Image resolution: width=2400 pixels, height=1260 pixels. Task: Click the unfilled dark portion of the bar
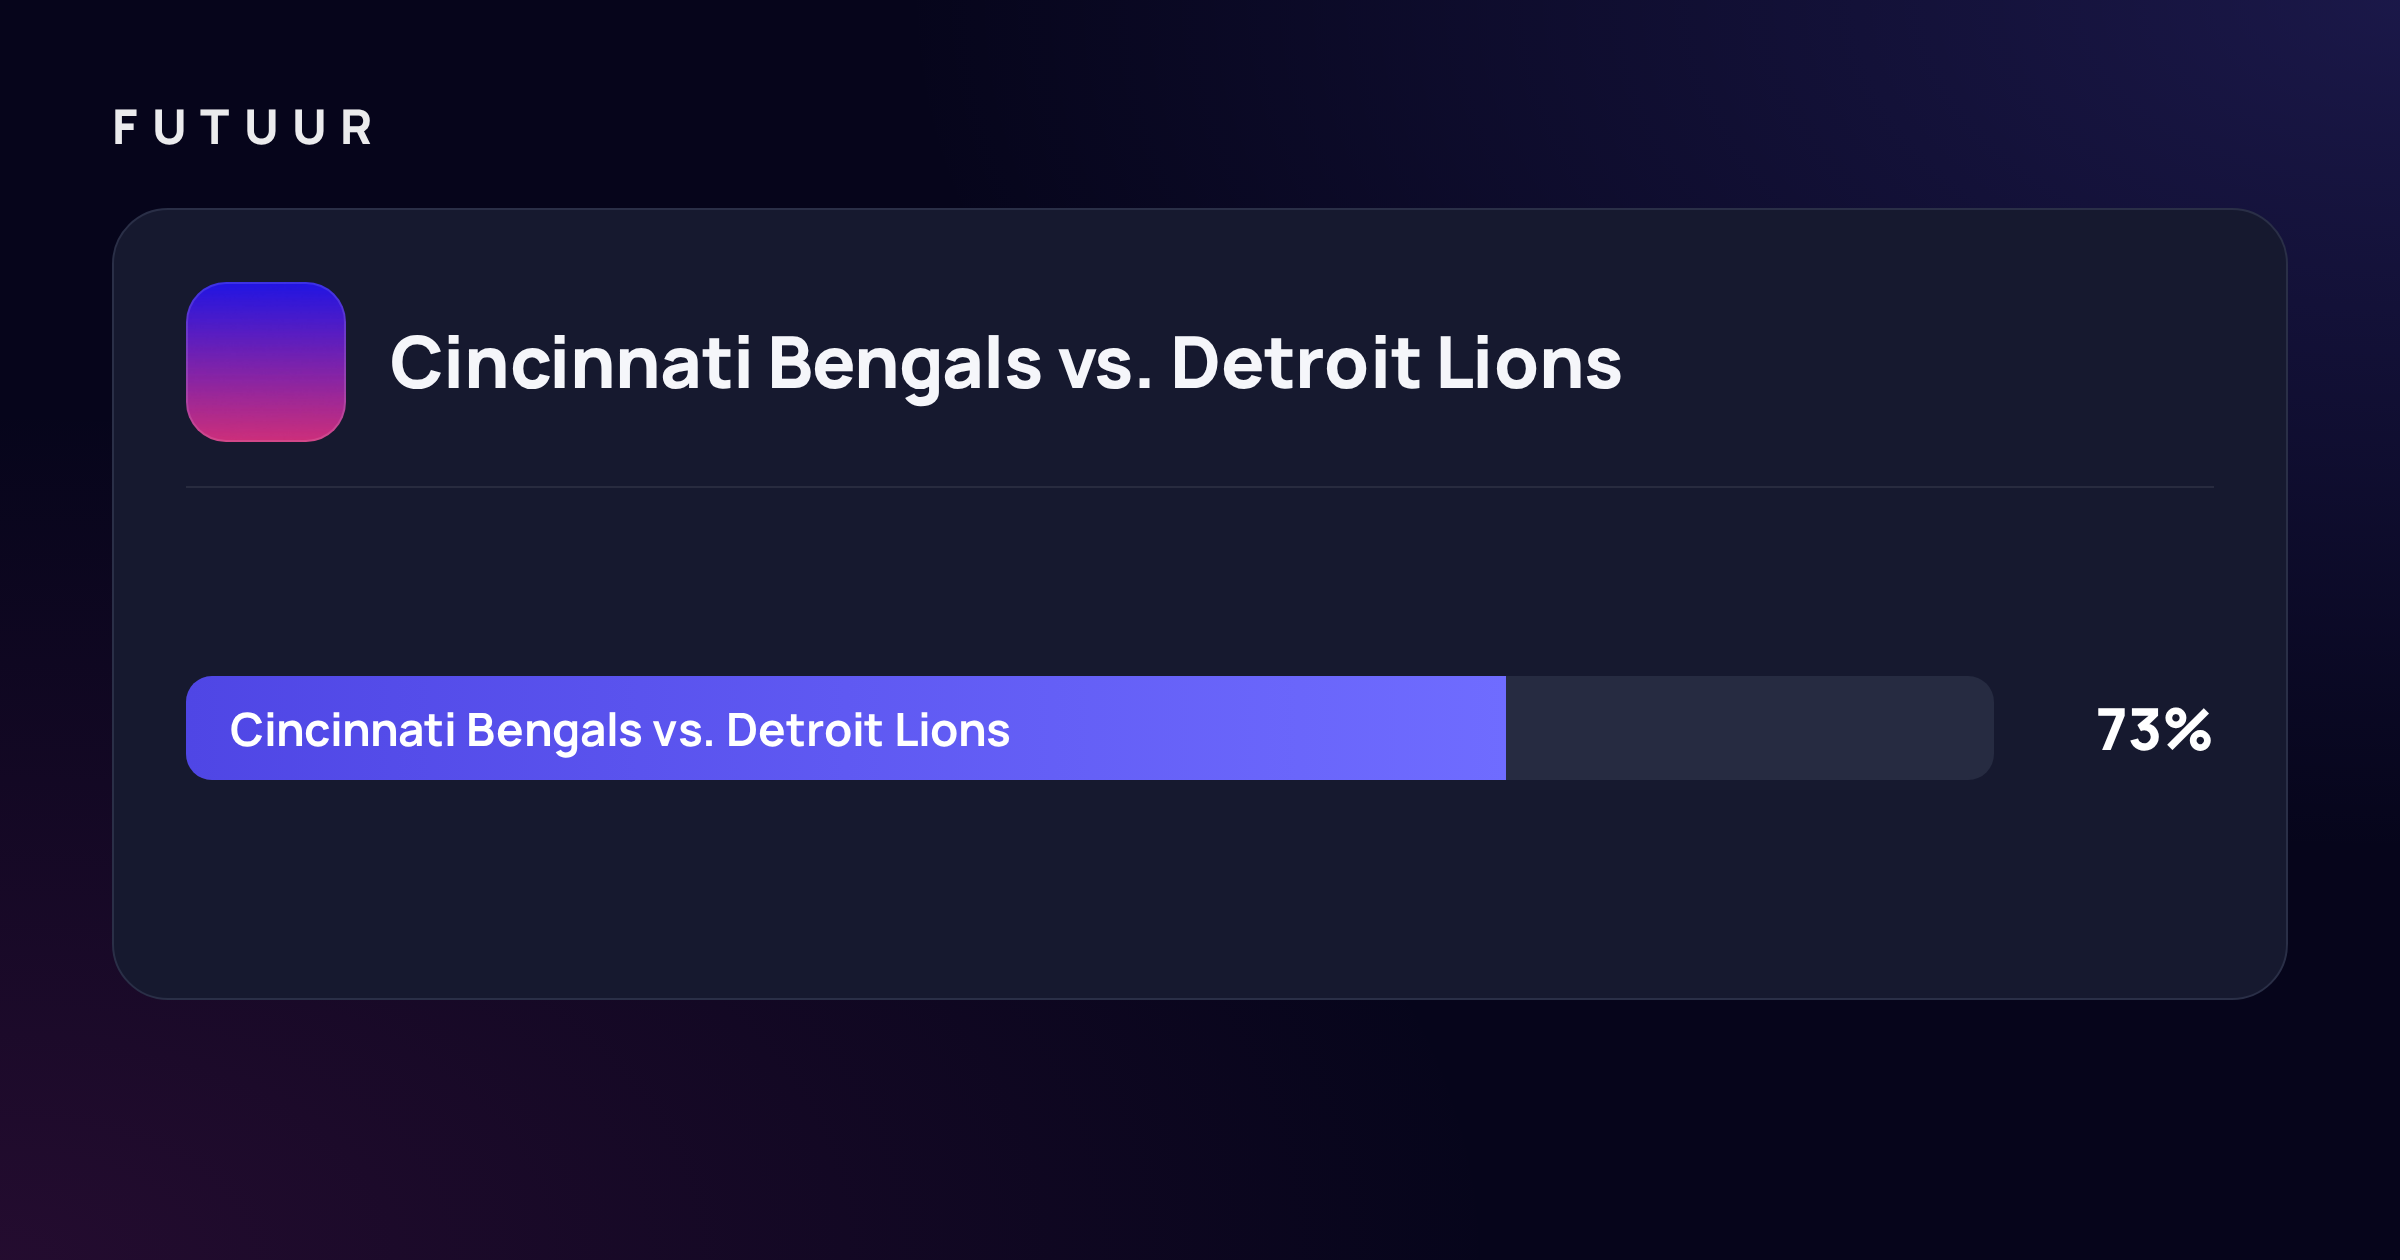1750,728
